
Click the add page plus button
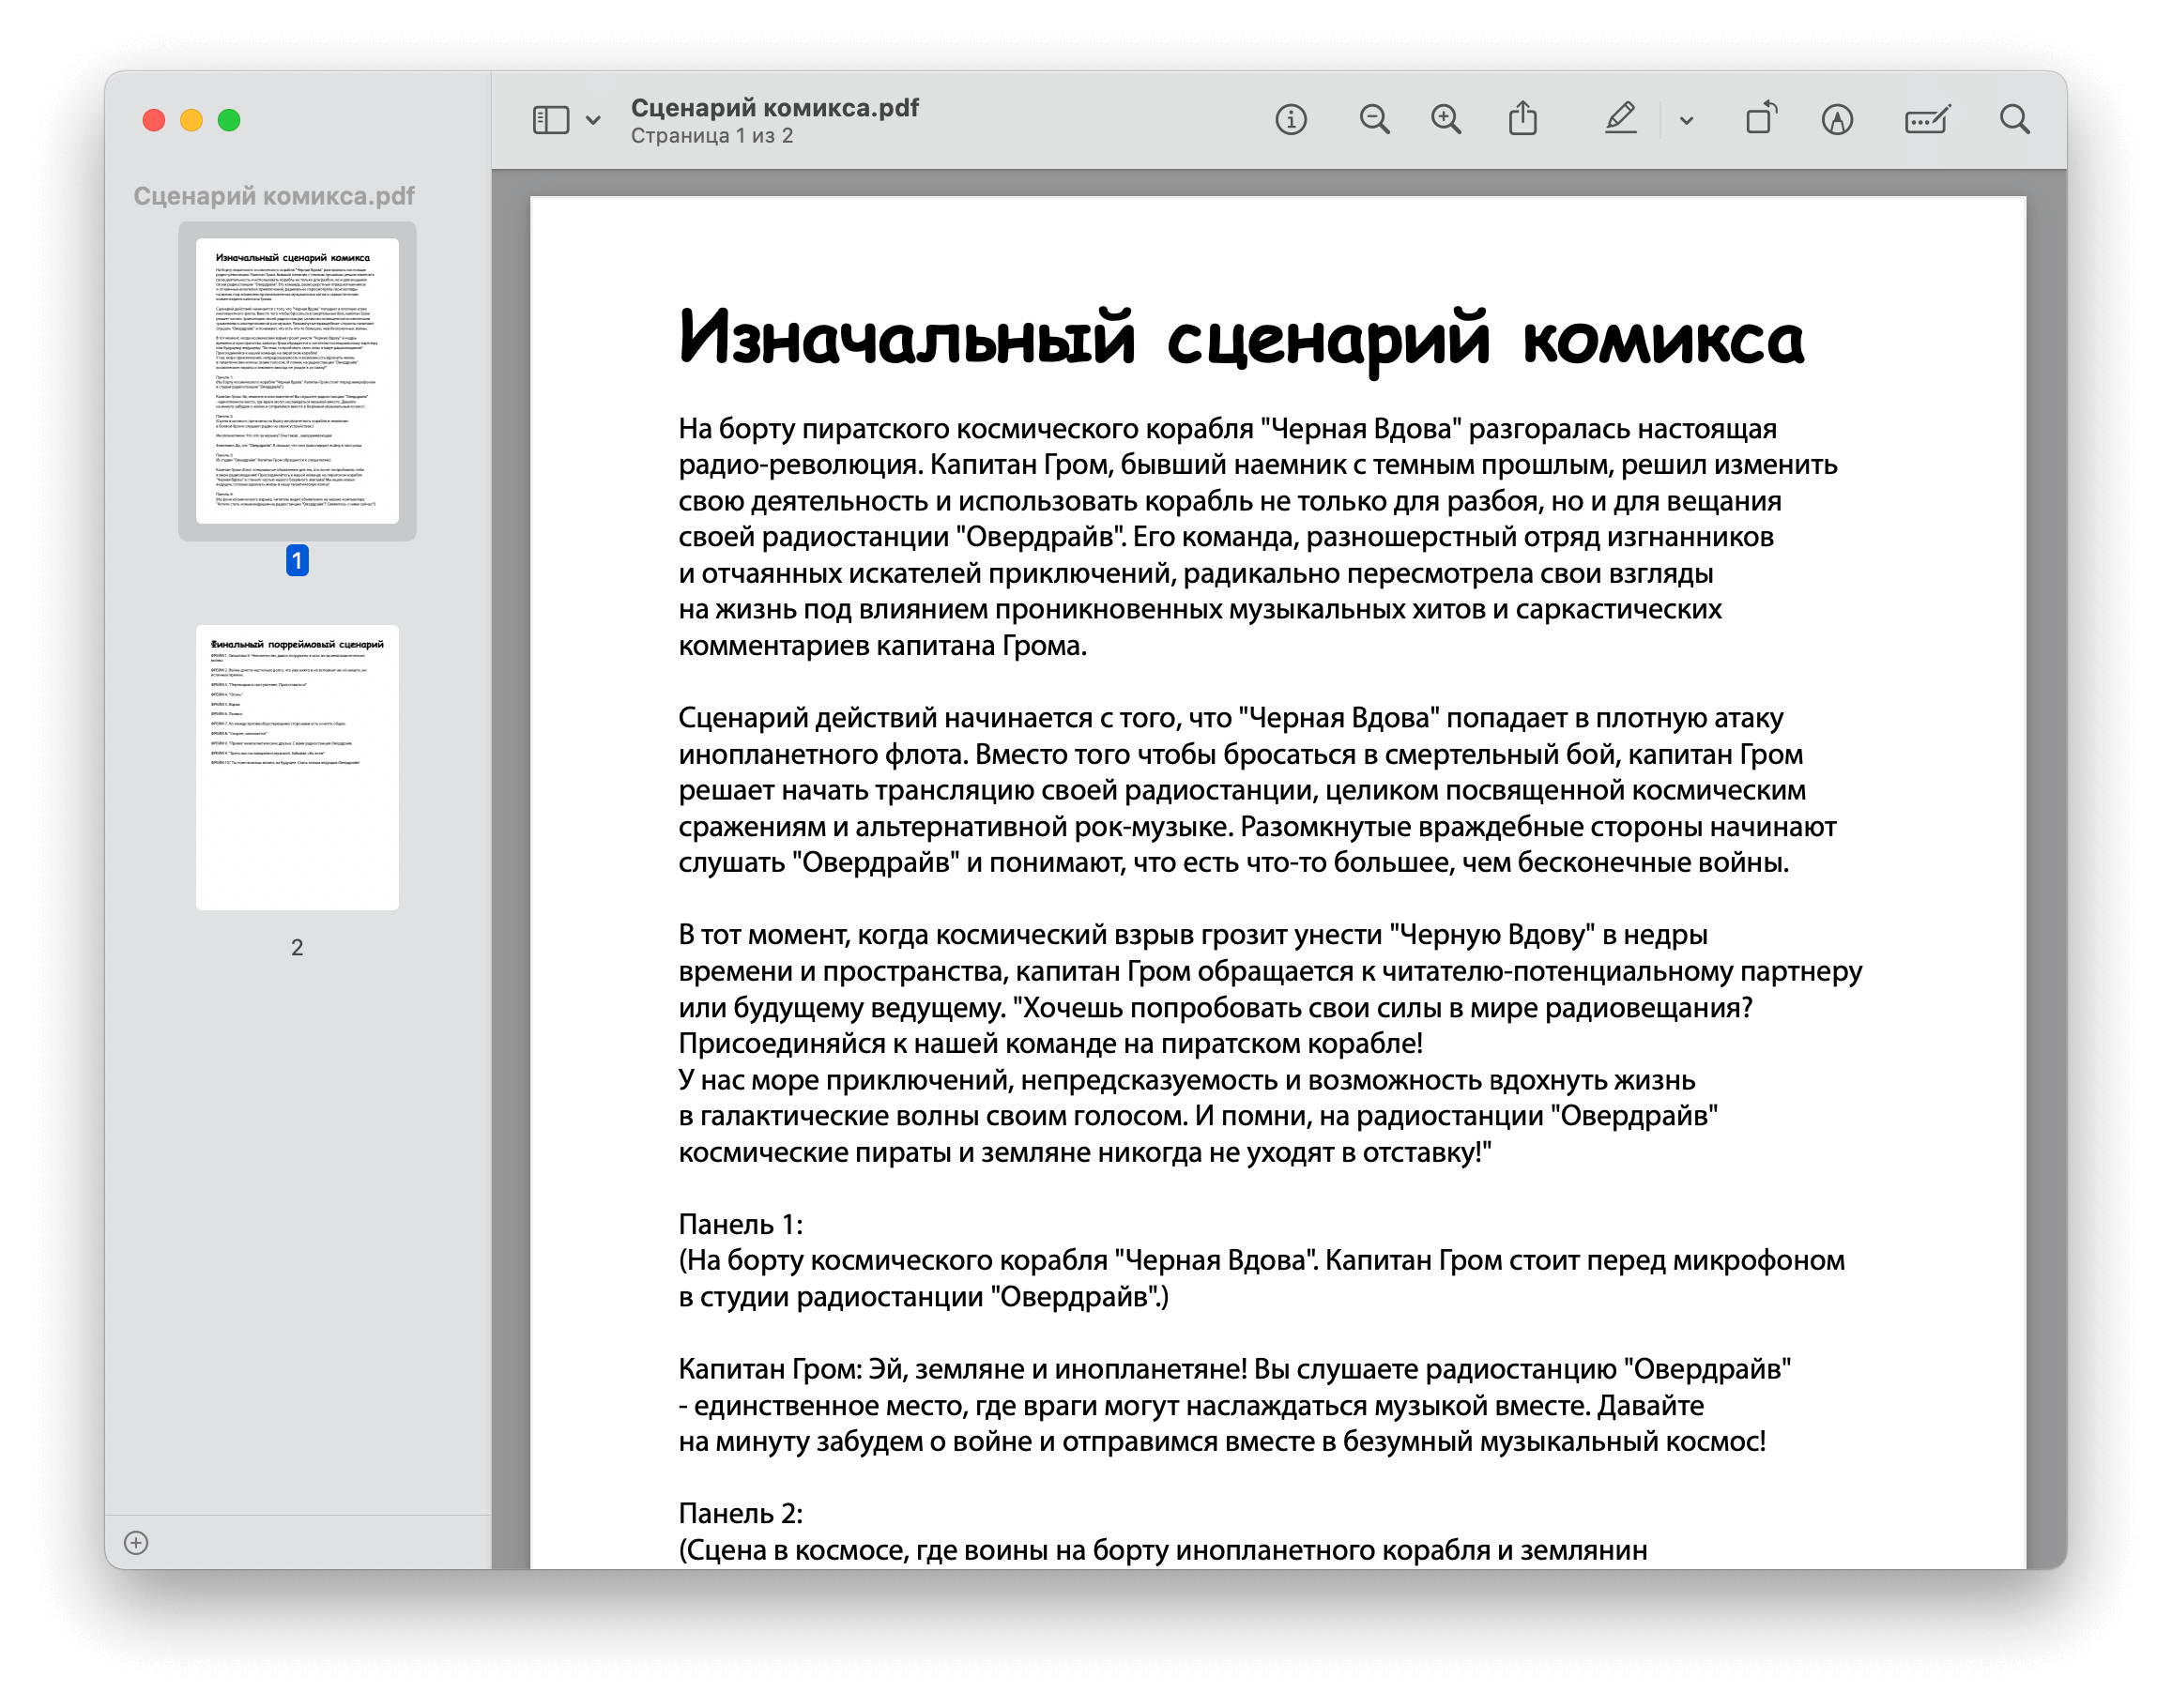pyautogui.click(x=136, y=1542)
